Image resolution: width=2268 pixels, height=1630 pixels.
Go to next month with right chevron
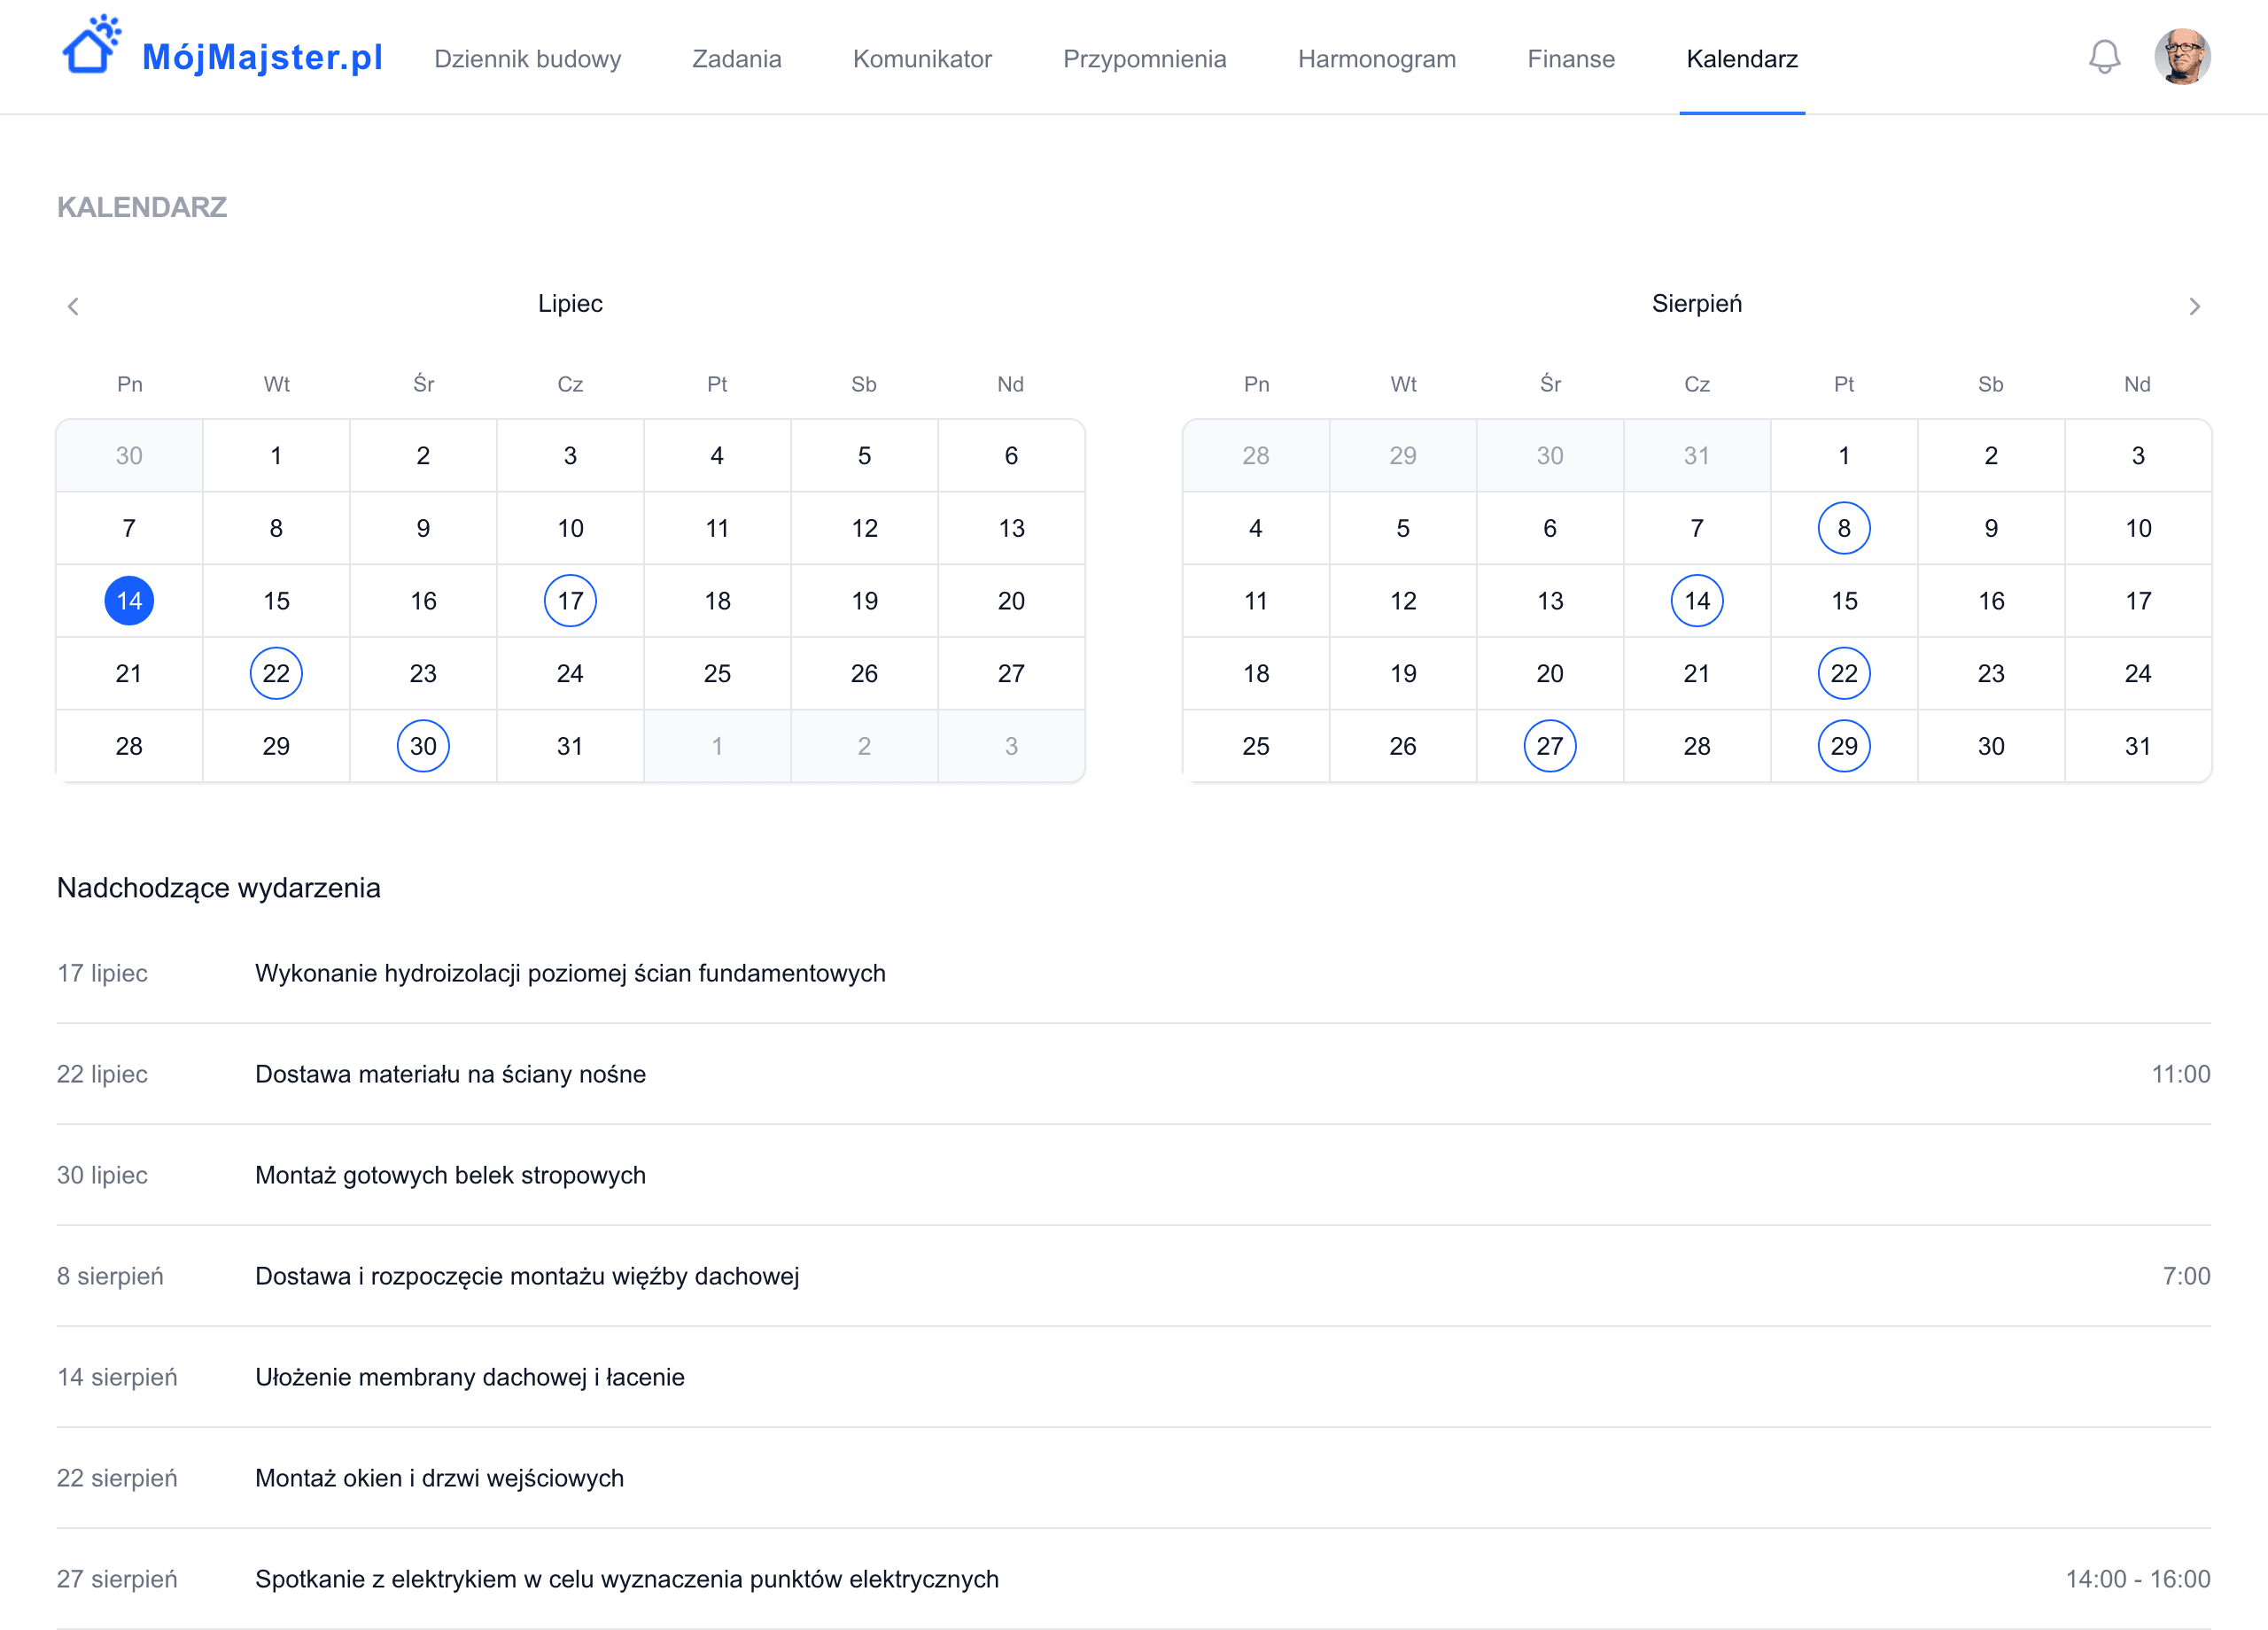2194,306
